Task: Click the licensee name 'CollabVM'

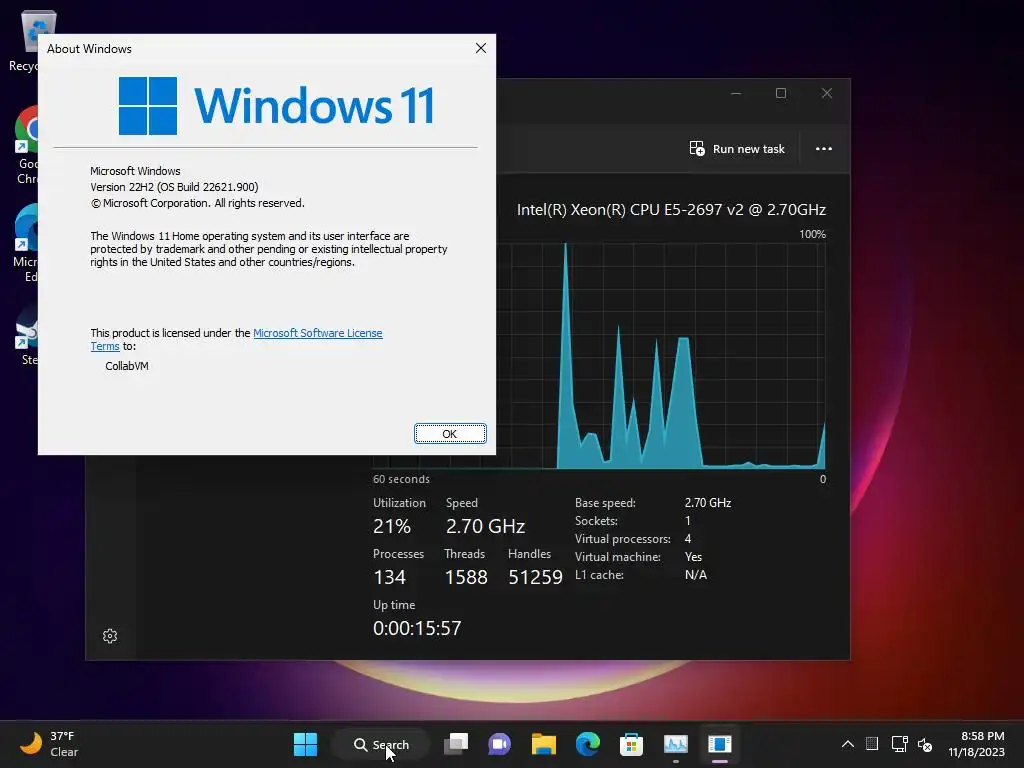Action: coord(127,366)
